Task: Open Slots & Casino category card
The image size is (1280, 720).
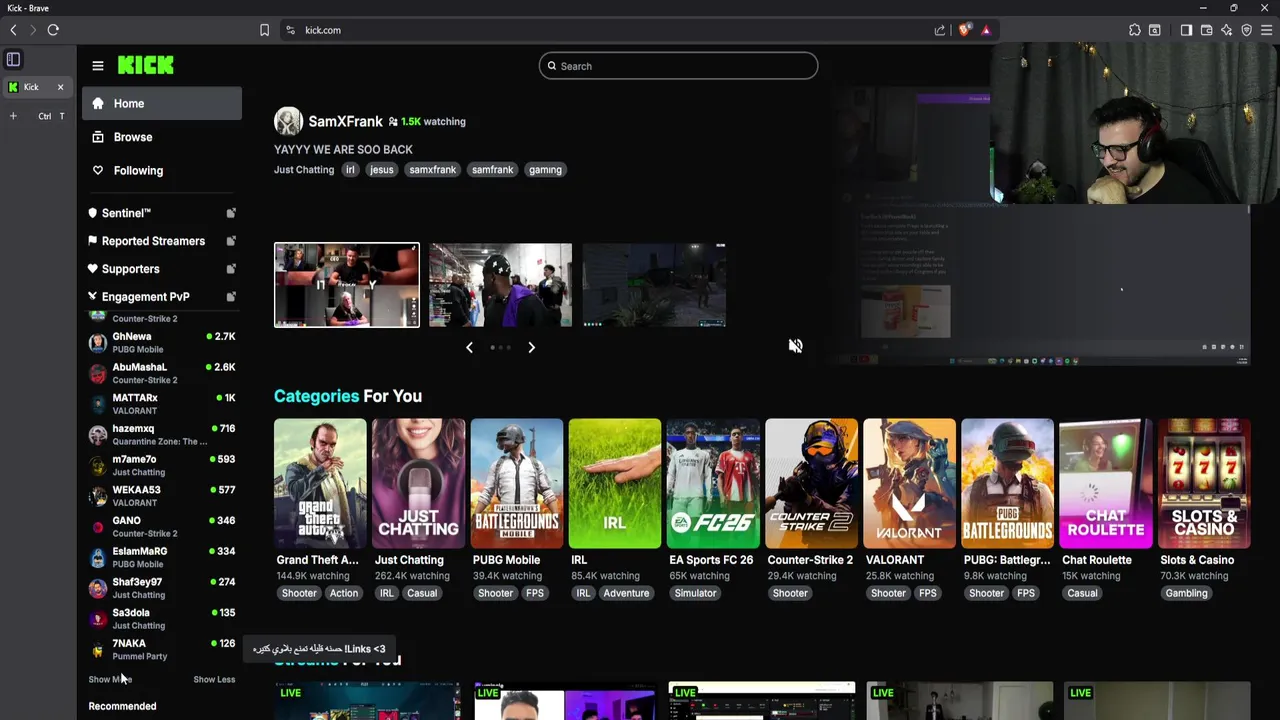Action: pos(1204,484)
